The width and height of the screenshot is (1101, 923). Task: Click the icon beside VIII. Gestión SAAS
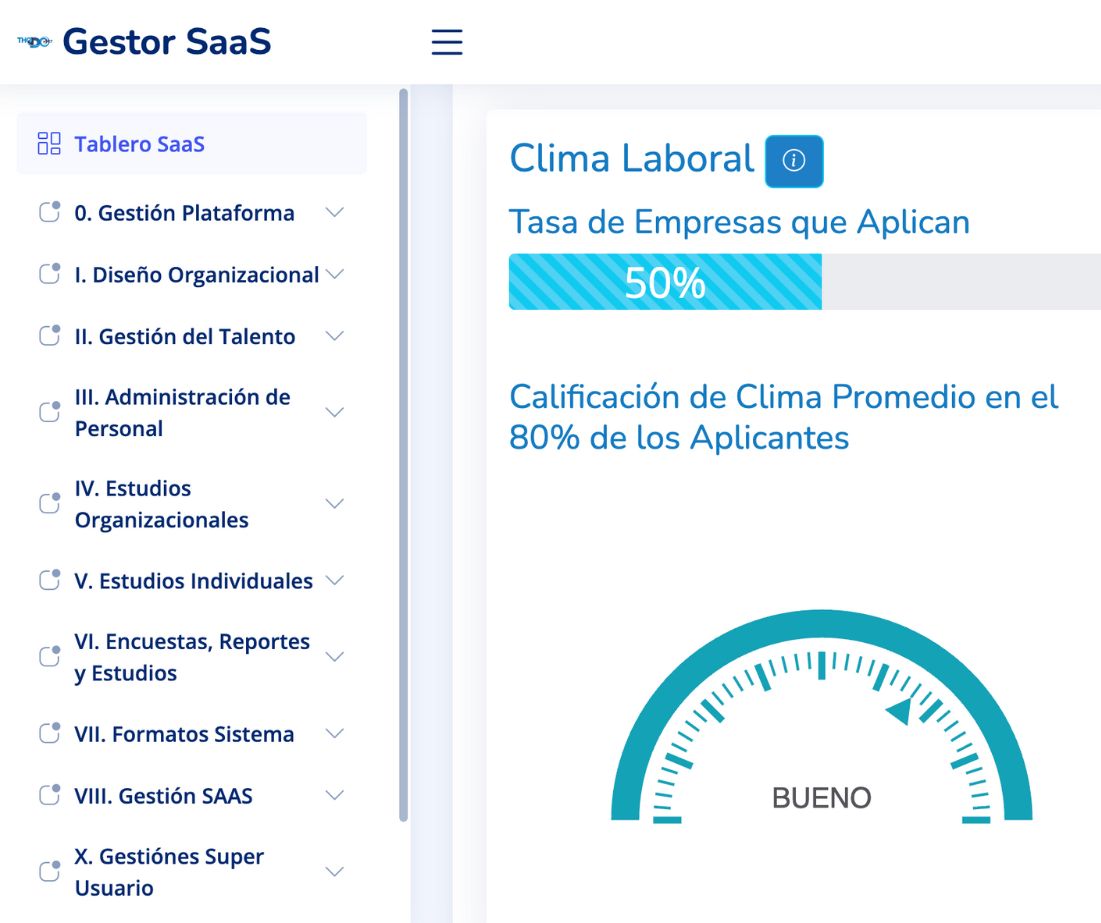[49, 794]
